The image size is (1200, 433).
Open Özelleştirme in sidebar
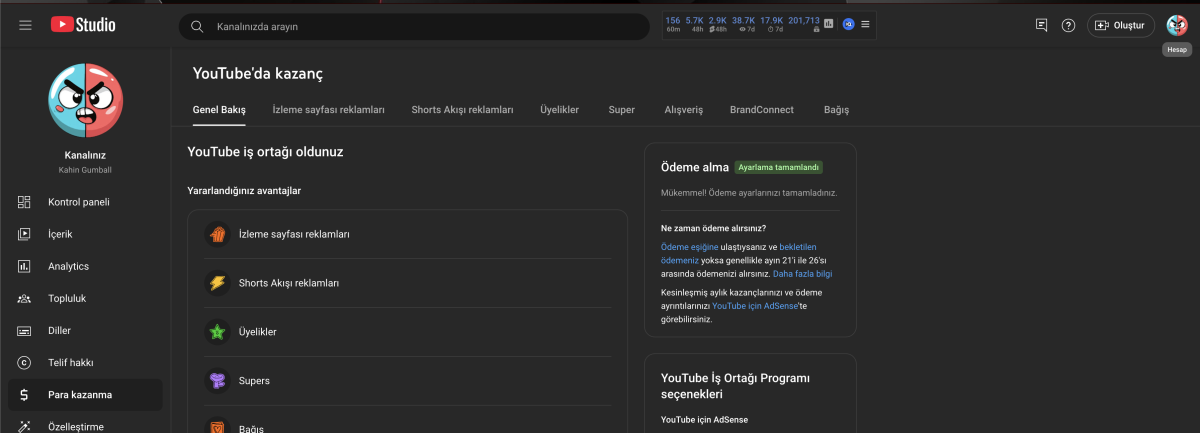tap(85, 424)
